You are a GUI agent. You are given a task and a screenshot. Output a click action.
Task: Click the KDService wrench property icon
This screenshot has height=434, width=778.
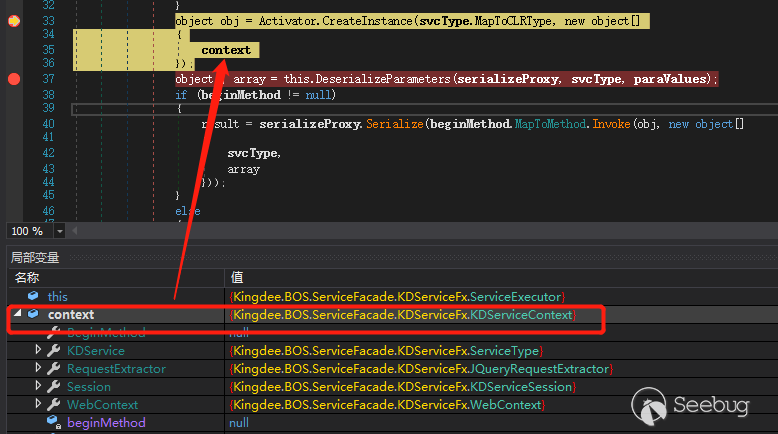54,350
